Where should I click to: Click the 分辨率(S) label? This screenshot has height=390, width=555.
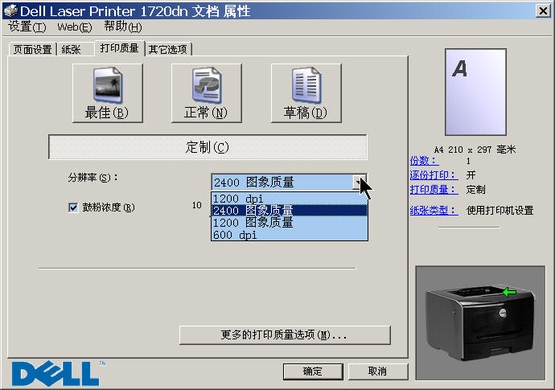point(93,177)
